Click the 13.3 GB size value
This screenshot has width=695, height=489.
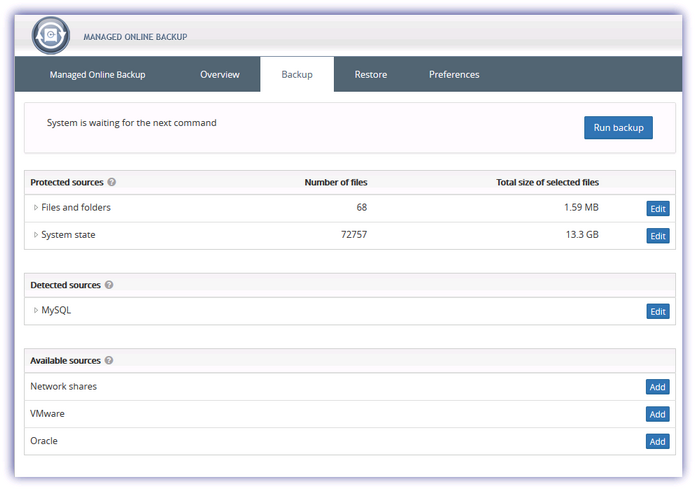click(582, 235)
